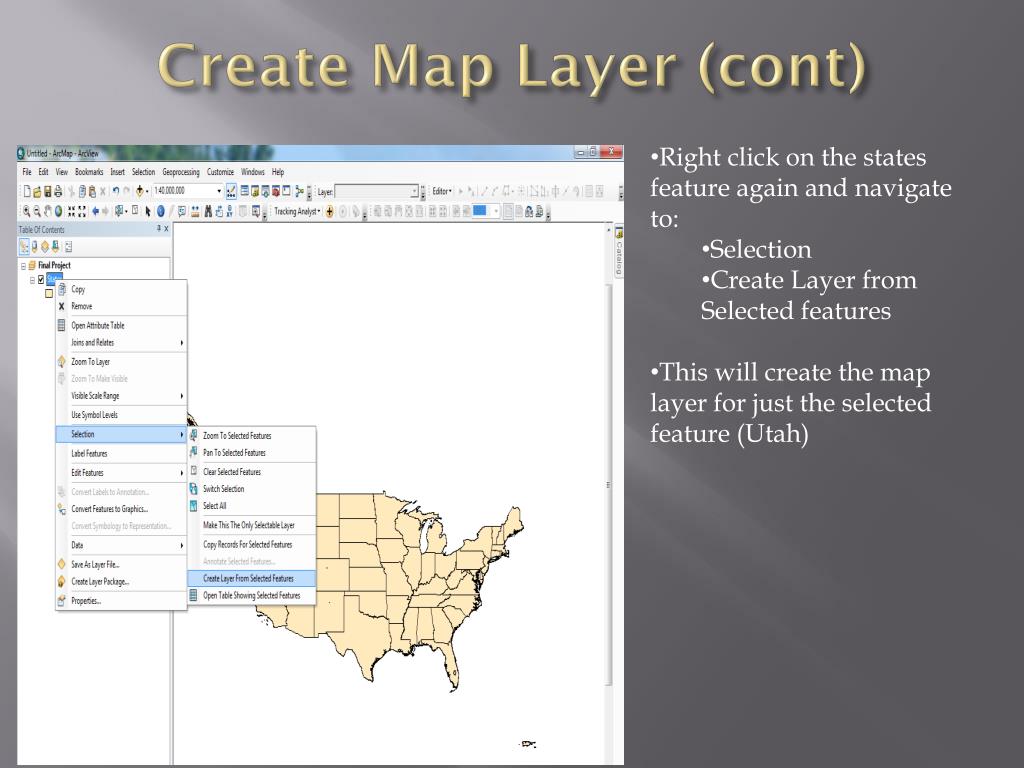This screenshot has width=1024, height=768.
Task: Click the Save document icon
Action: click(x=46, y=191)
